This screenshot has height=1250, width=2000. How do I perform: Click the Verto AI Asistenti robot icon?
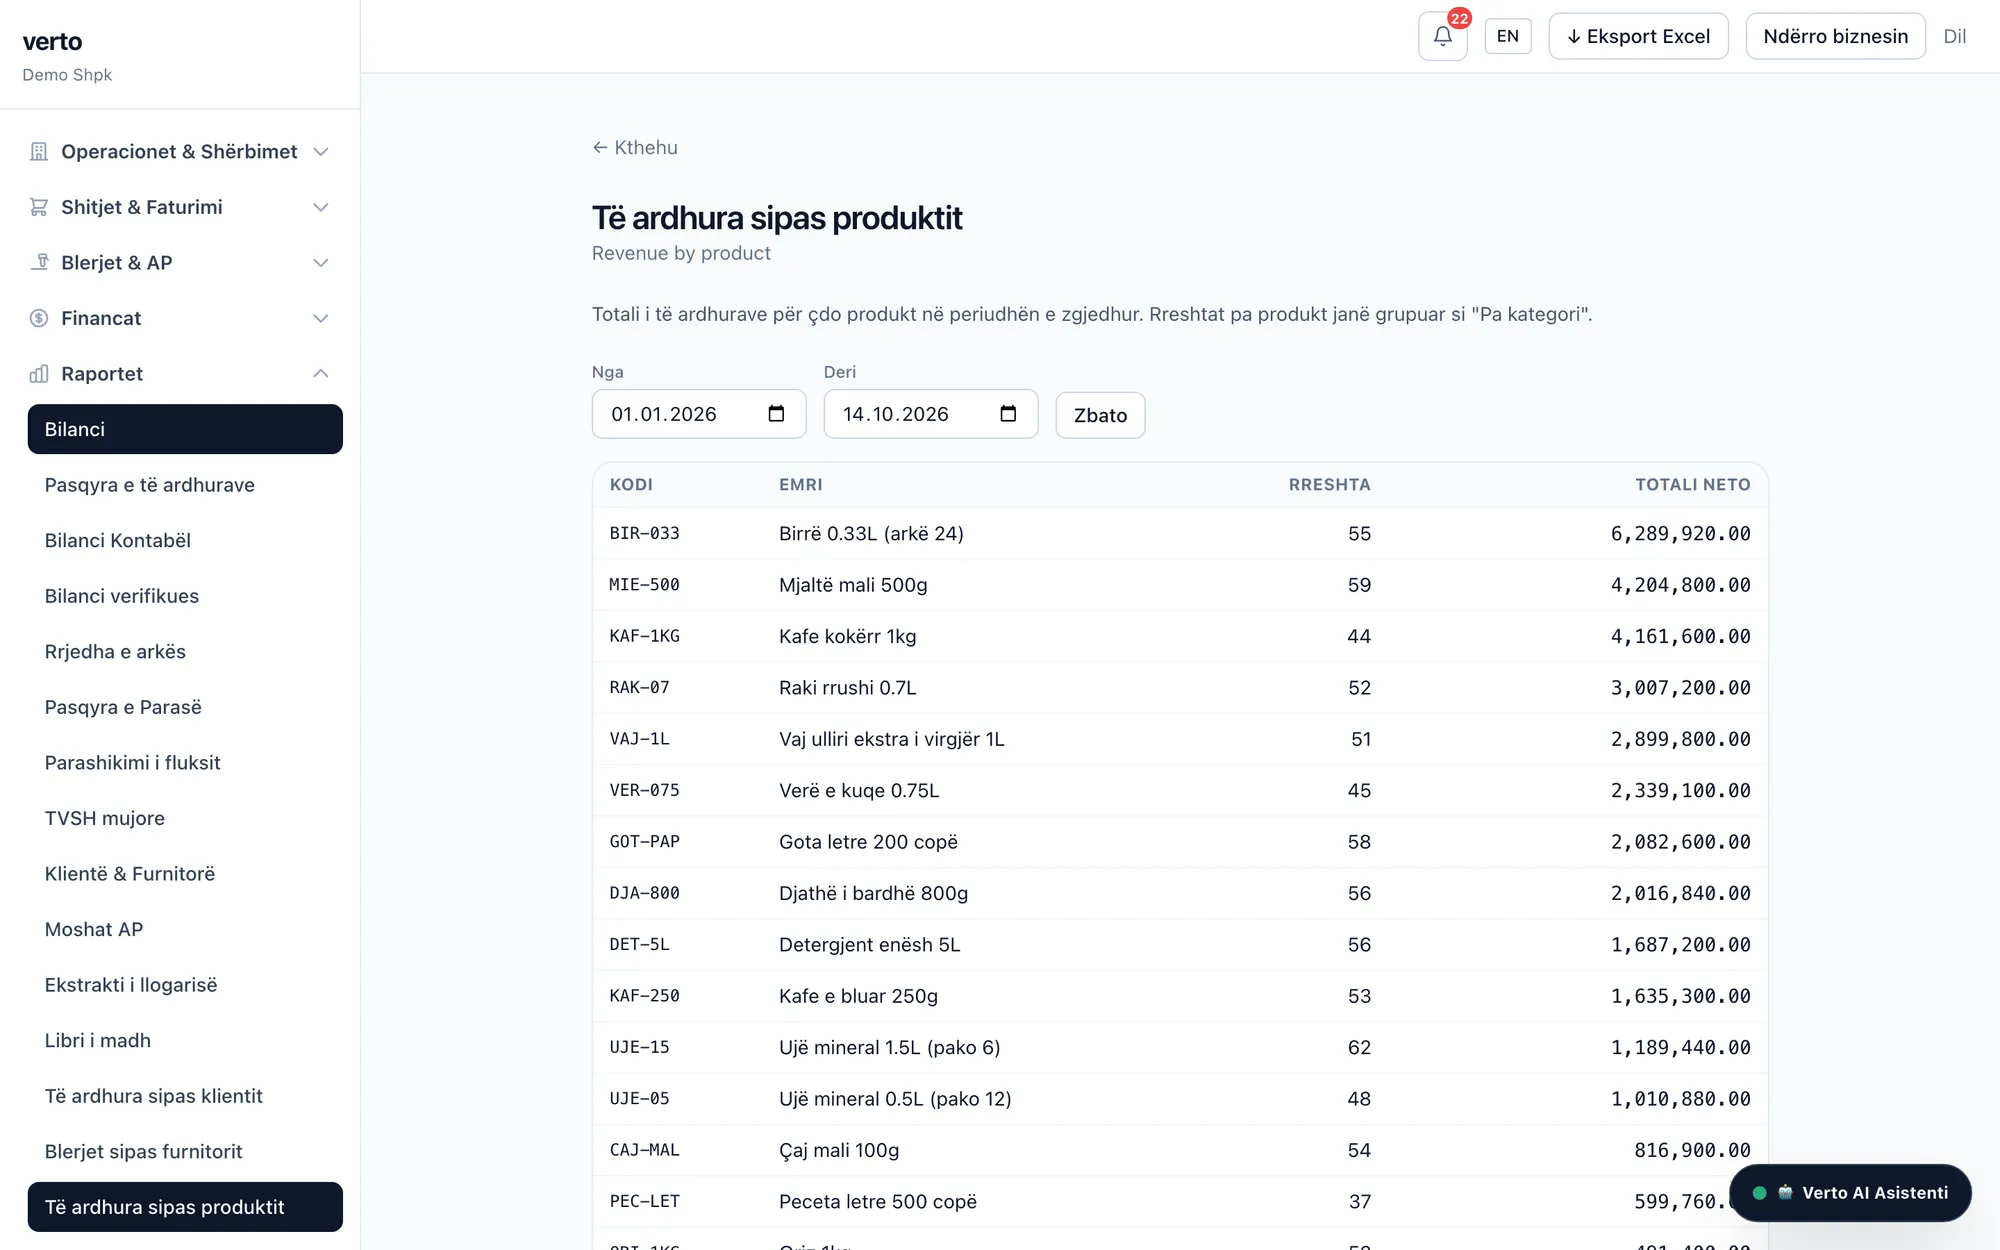(x=1785, y=1193)
